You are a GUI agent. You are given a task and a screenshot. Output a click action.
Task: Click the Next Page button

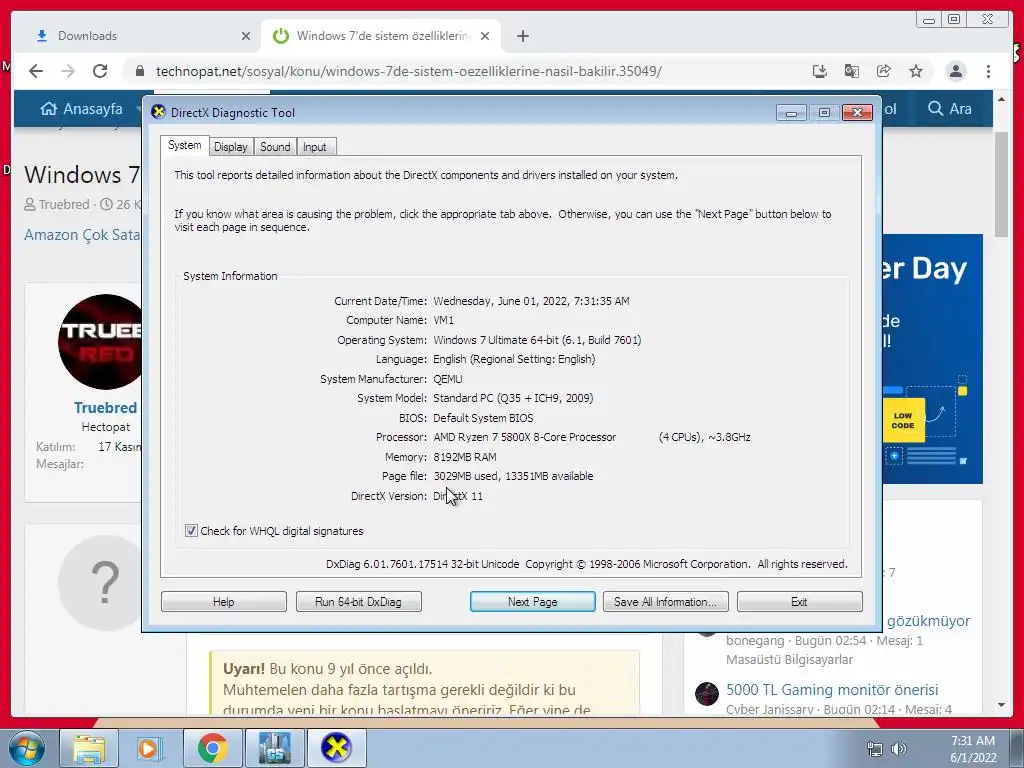coord(532,601)
